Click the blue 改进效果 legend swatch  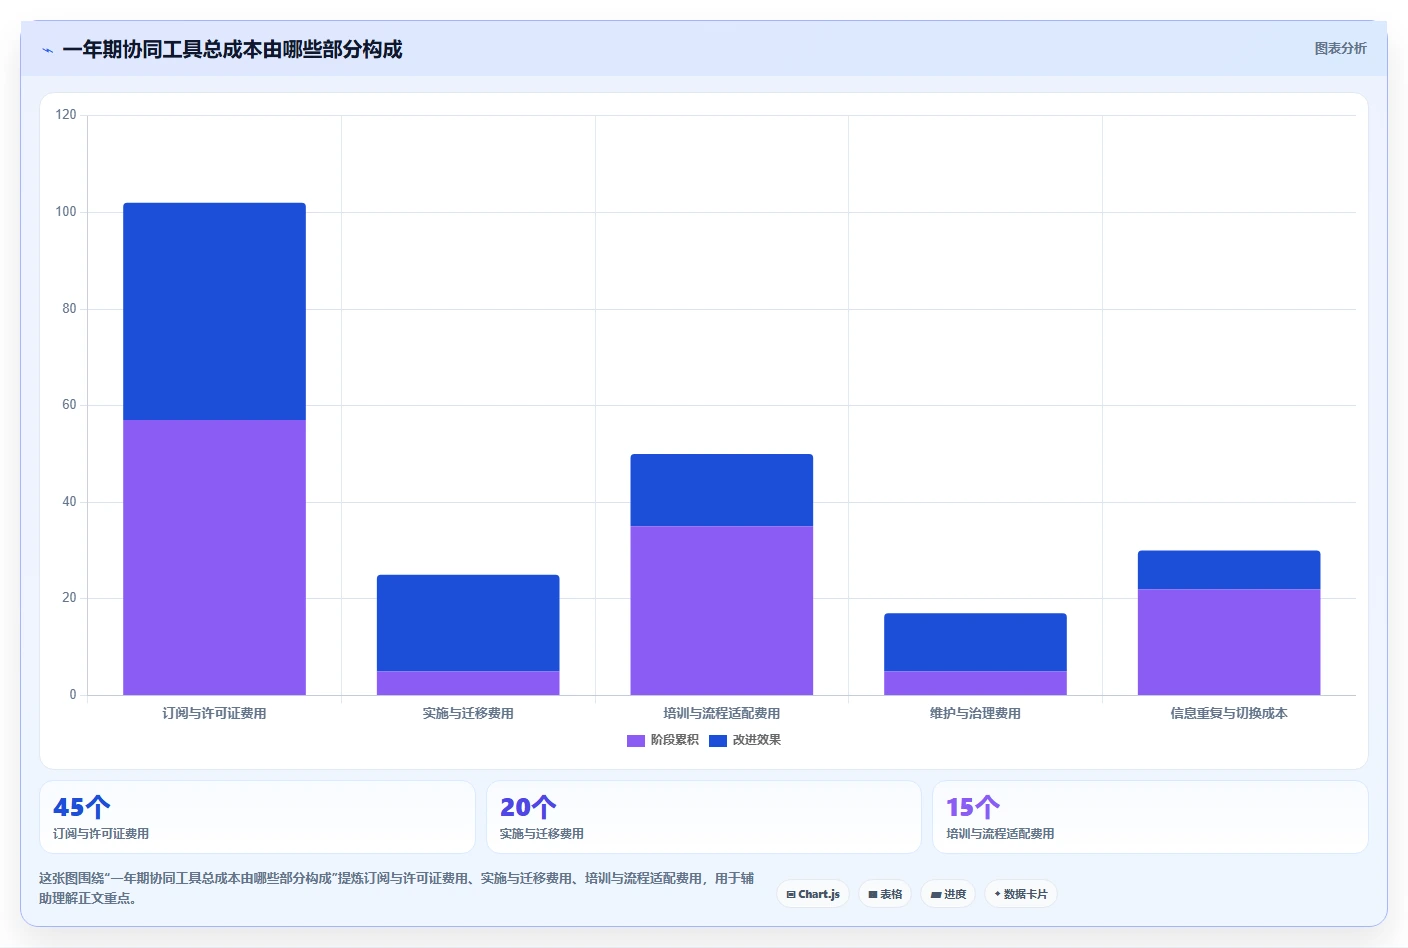click(x=718, y=741)
